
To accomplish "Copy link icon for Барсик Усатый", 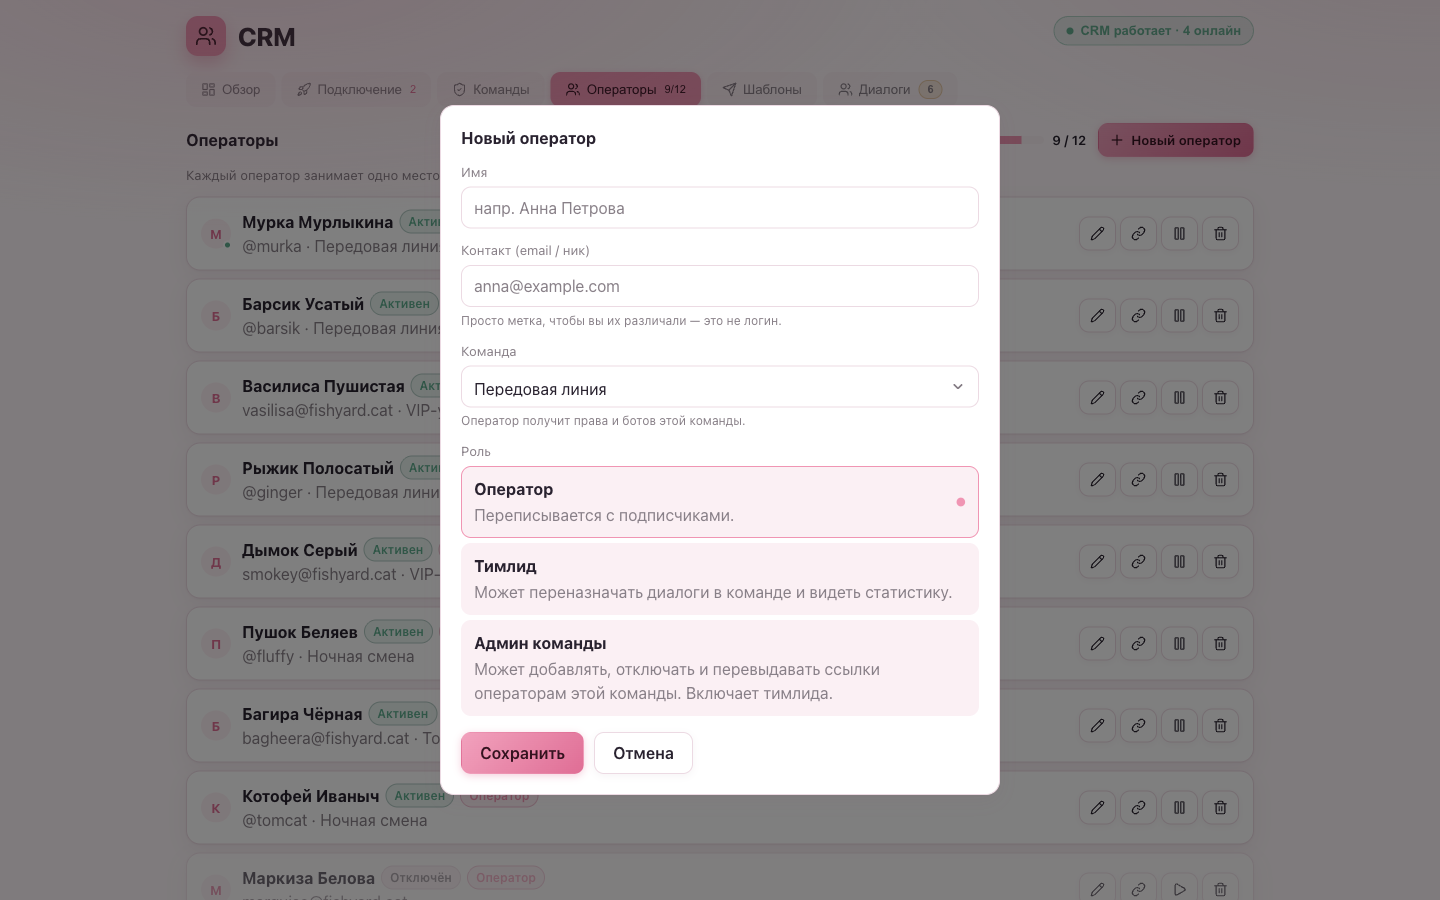I will 1138,316.
